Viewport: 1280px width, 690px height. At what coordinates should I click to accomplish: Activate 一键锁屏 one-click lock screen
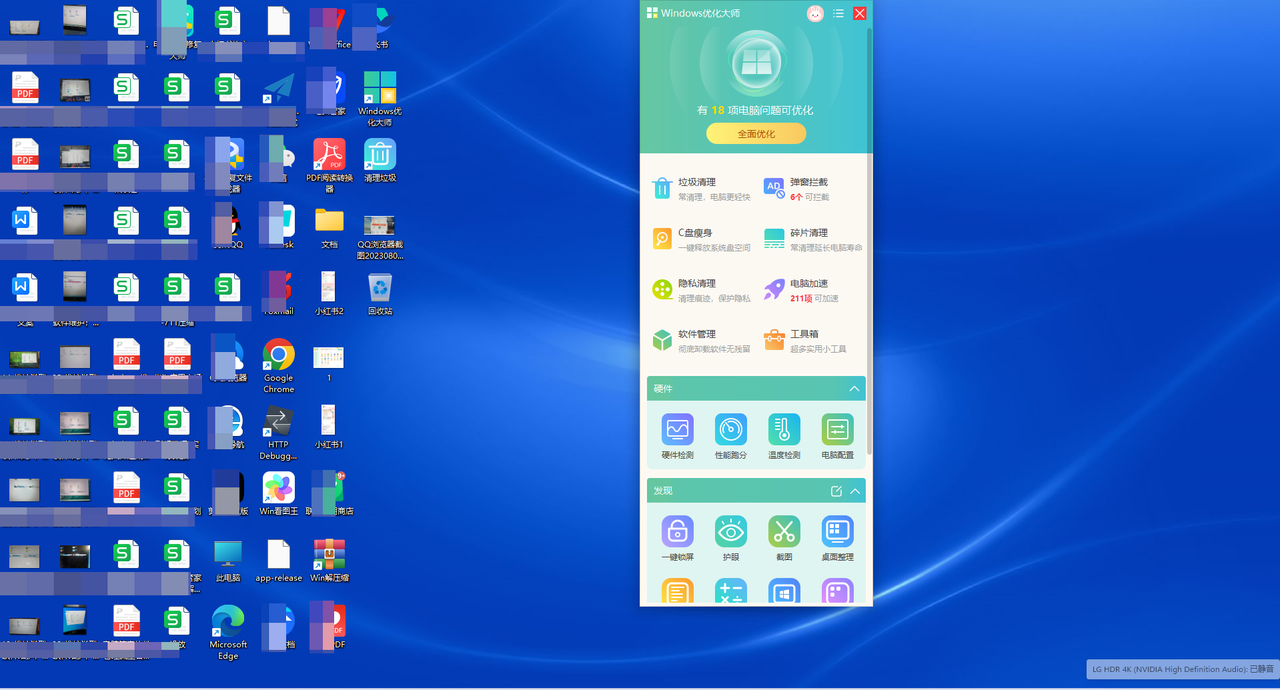[677, 539]
